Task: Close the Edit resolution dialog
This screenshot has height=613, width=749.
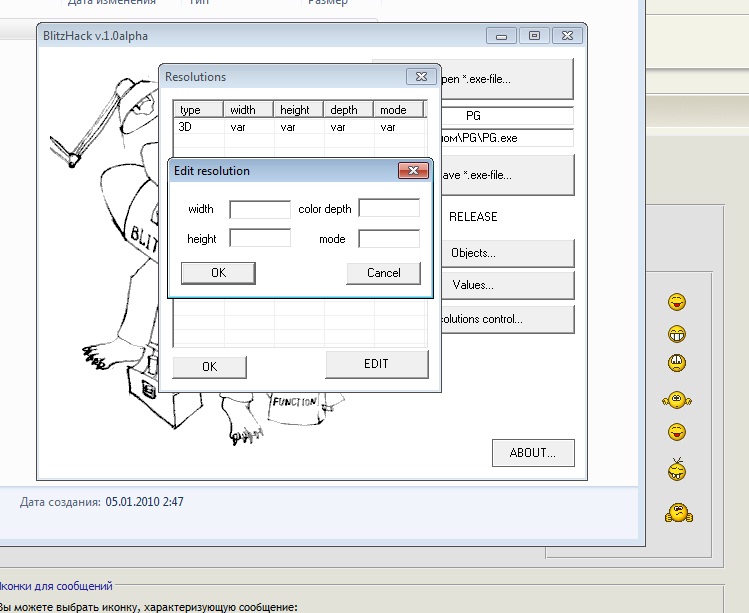Action: click(412, 171)
